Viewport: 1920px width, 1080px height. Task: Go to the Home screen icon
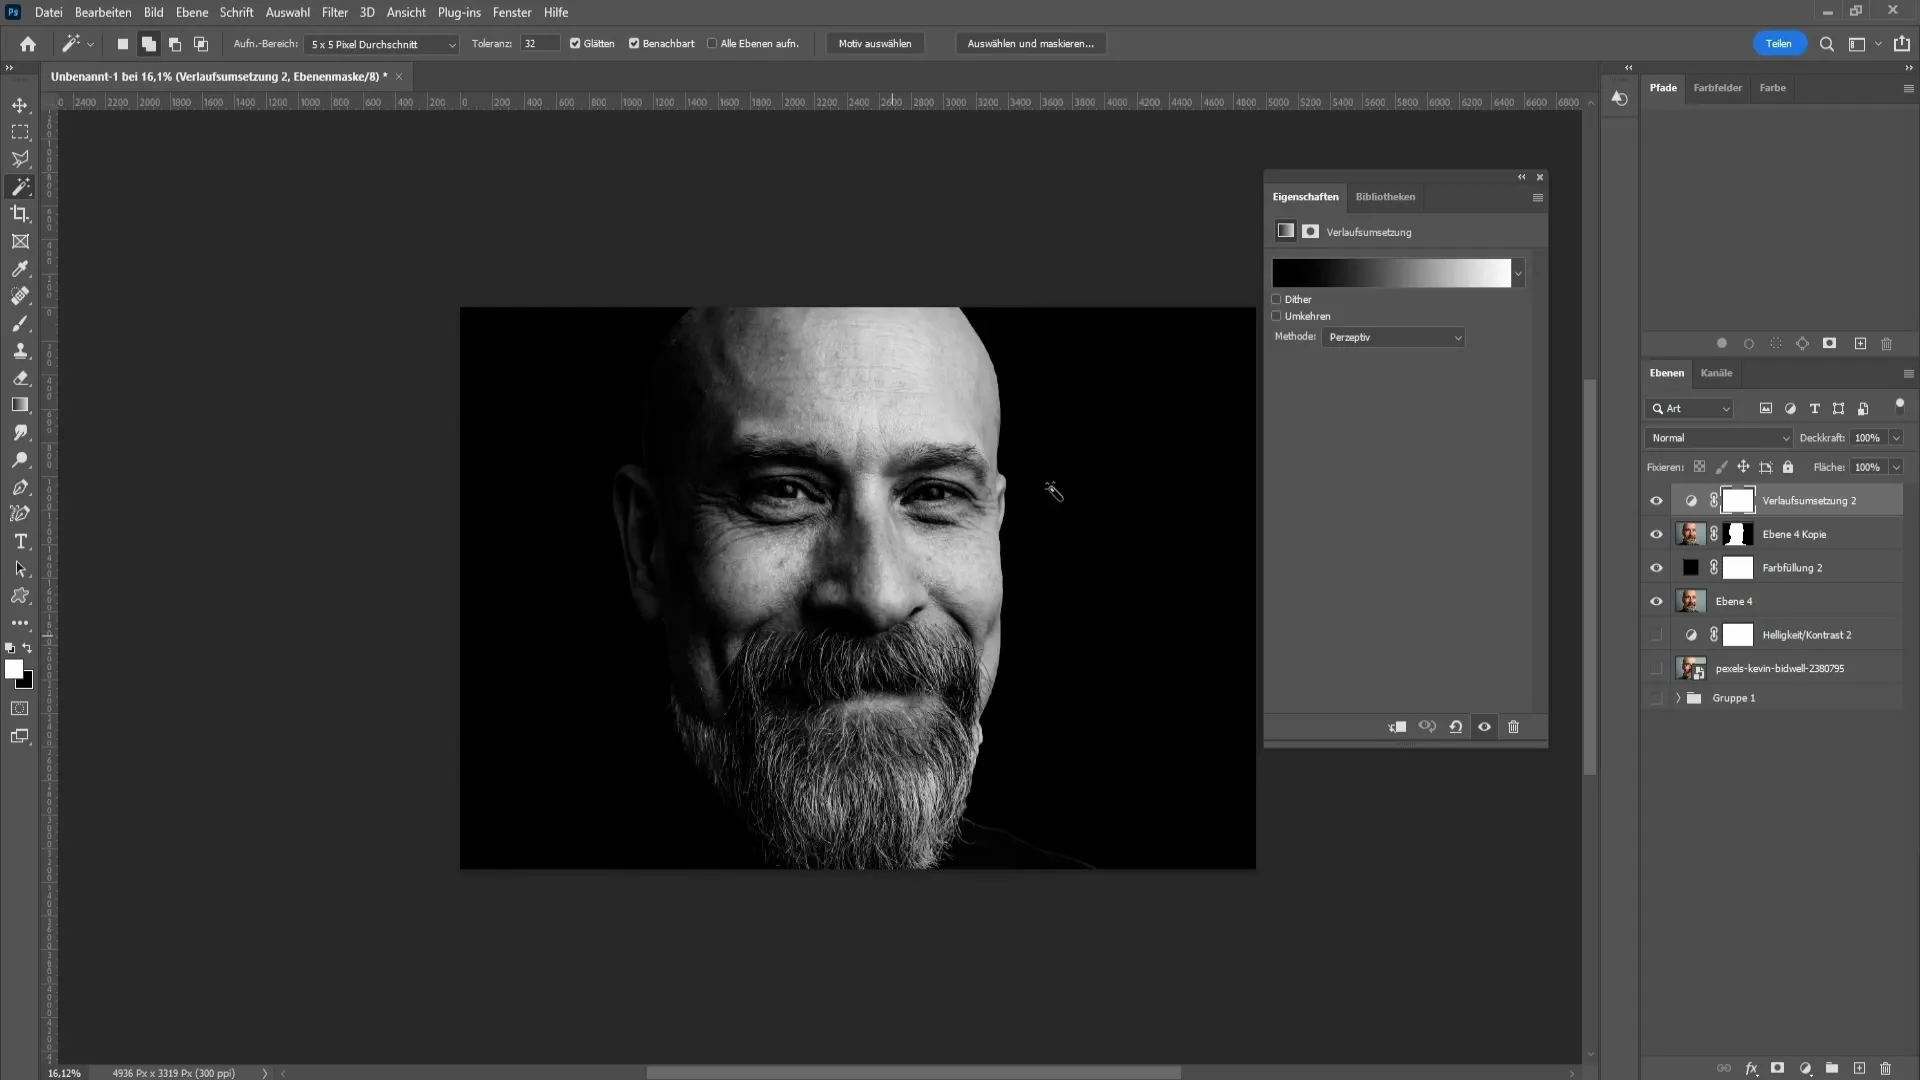pyautogui.click(x=28, y=44)
